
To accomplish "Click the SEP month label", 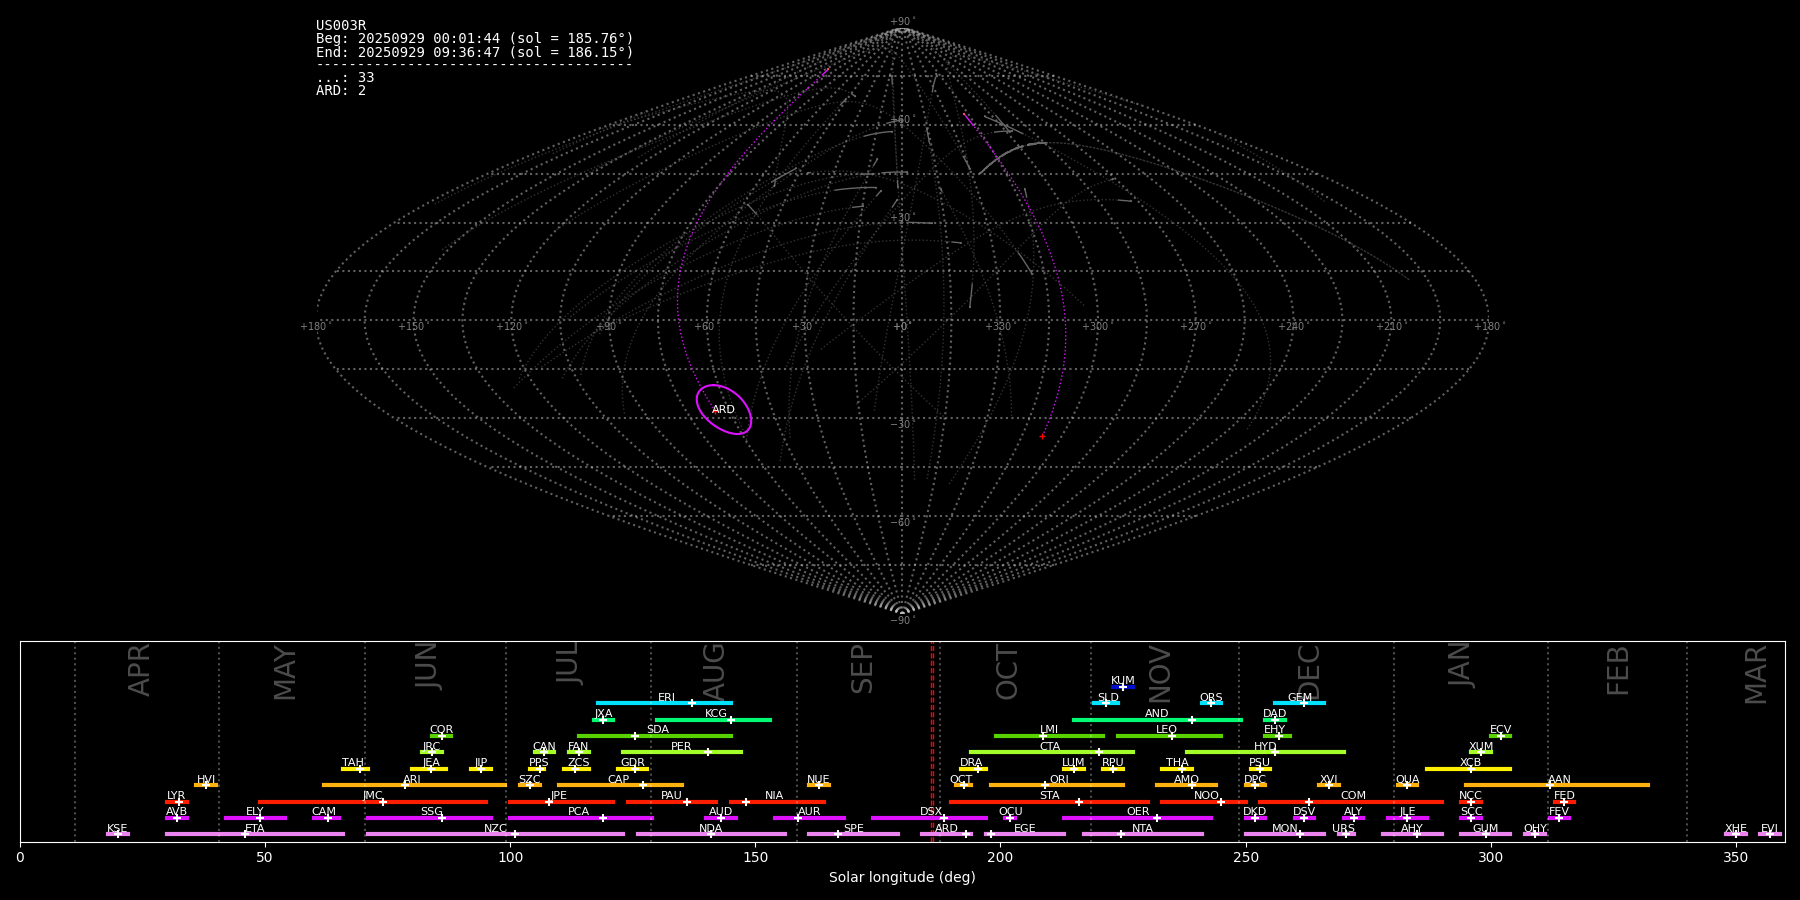I will pyautogui.click(x=862, y=669).
